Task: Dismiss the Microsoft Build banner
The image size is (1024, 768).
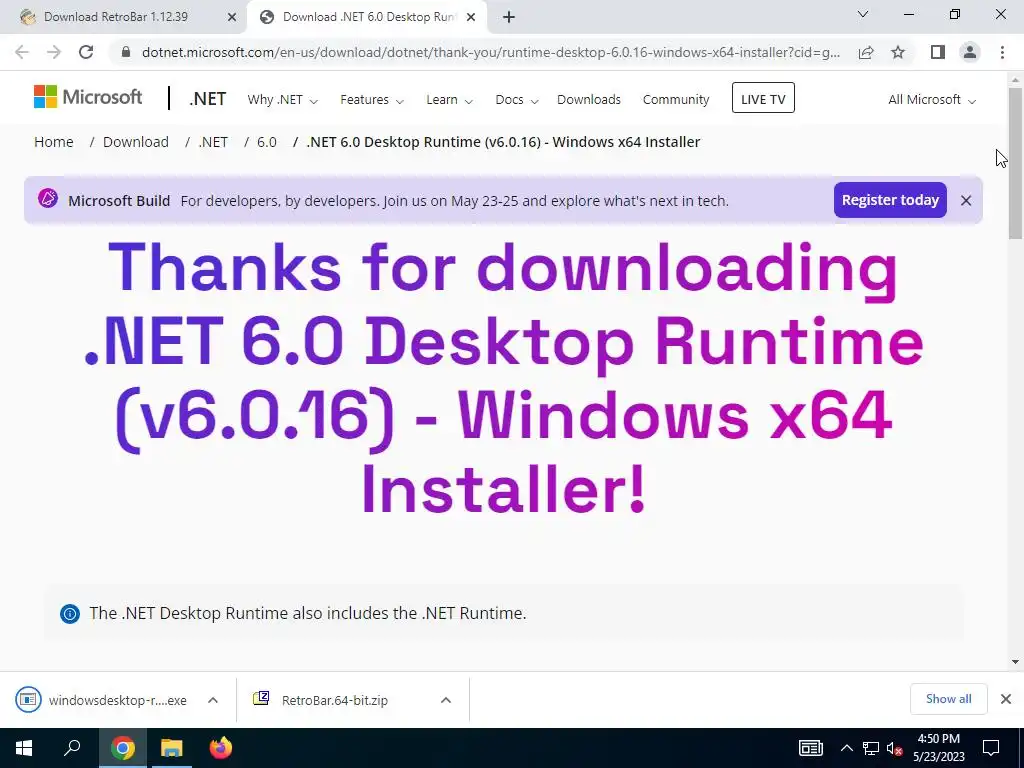Action: tap(966, 200)
